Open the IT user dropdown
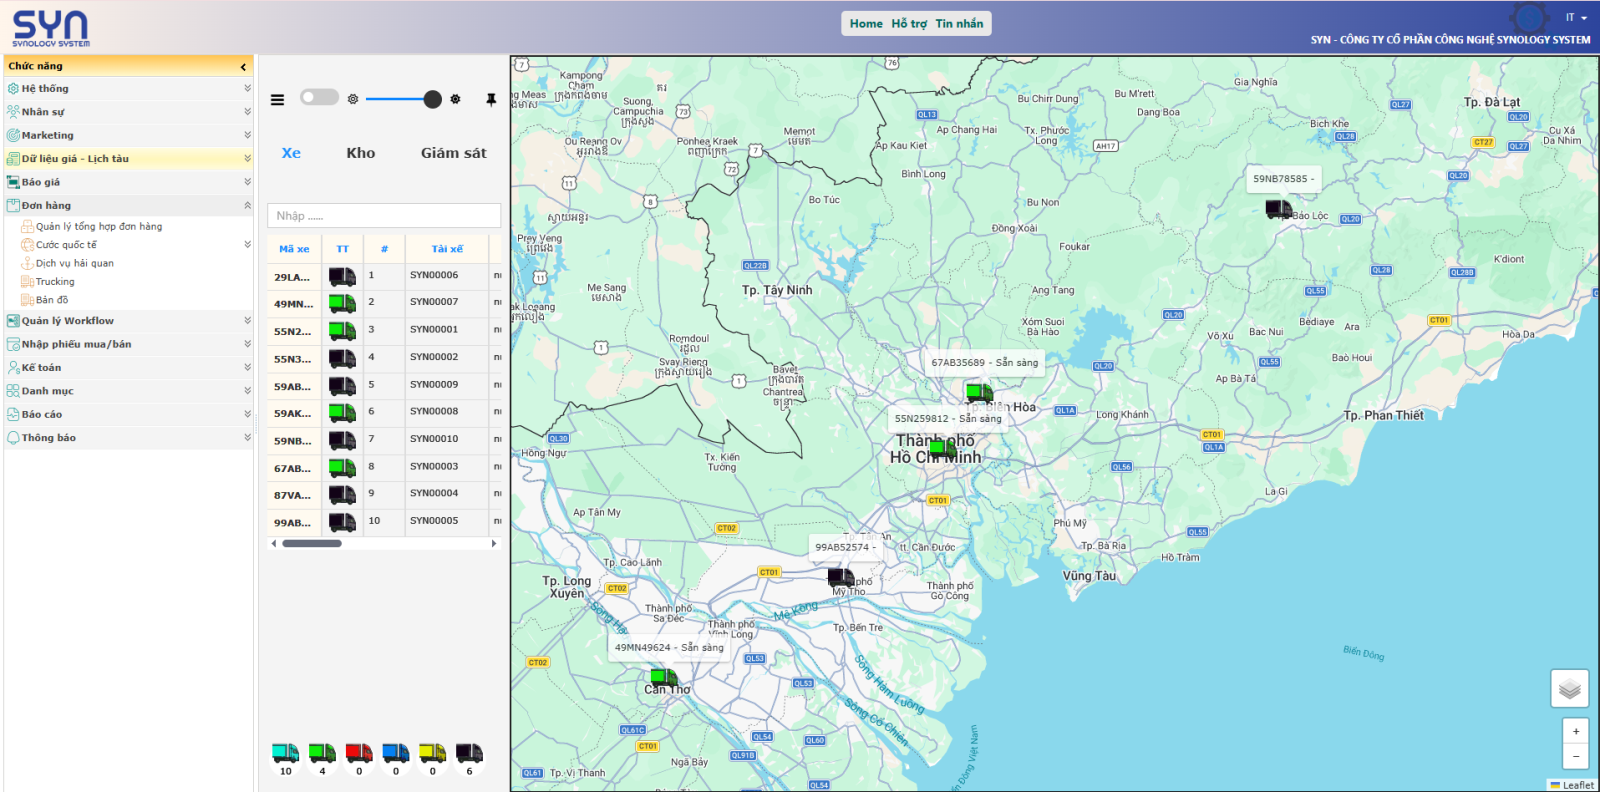The height and width of the screenshot is (792, 1600). tap(1576, 18)
